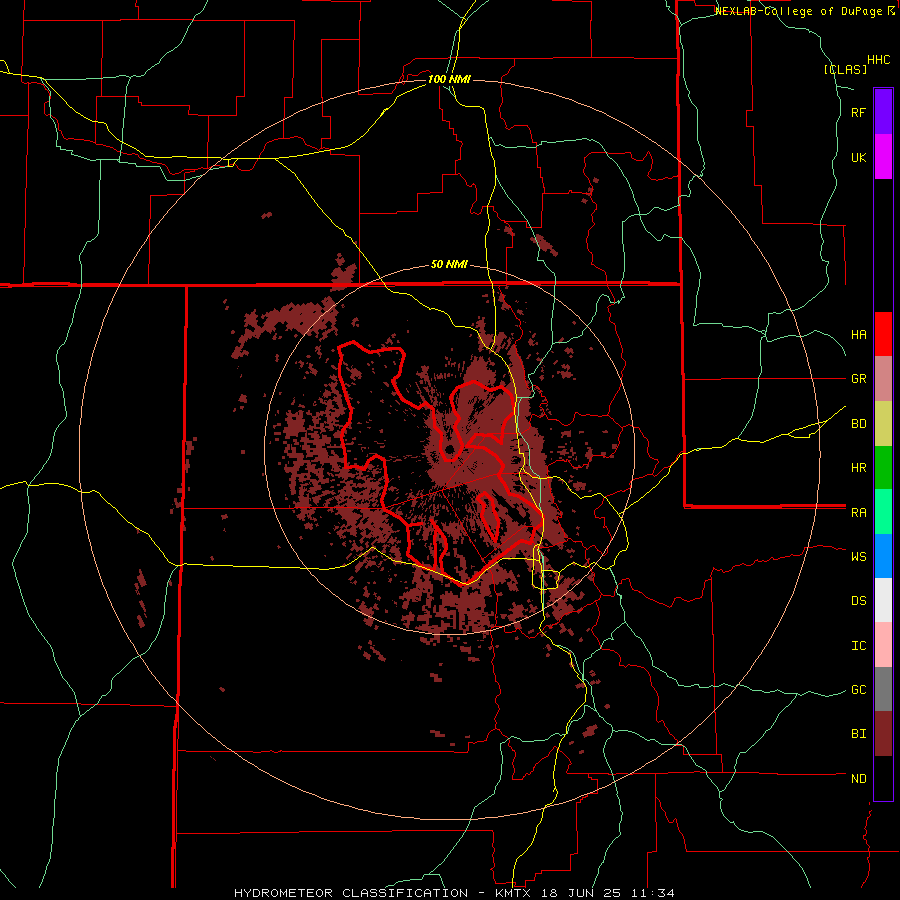Click the GR legend label
The image size is (900, 900).
click(859, 379)
